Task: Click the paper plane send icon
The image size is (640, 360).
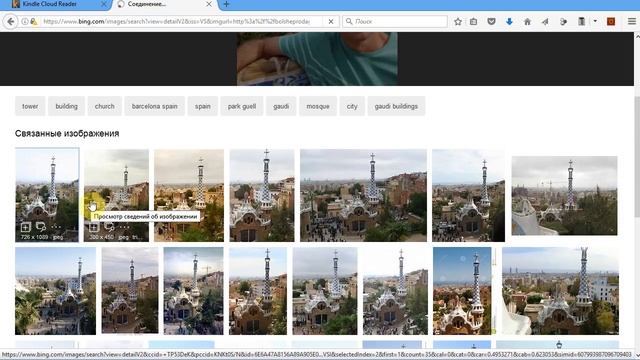Action: [x=545, y=22]
